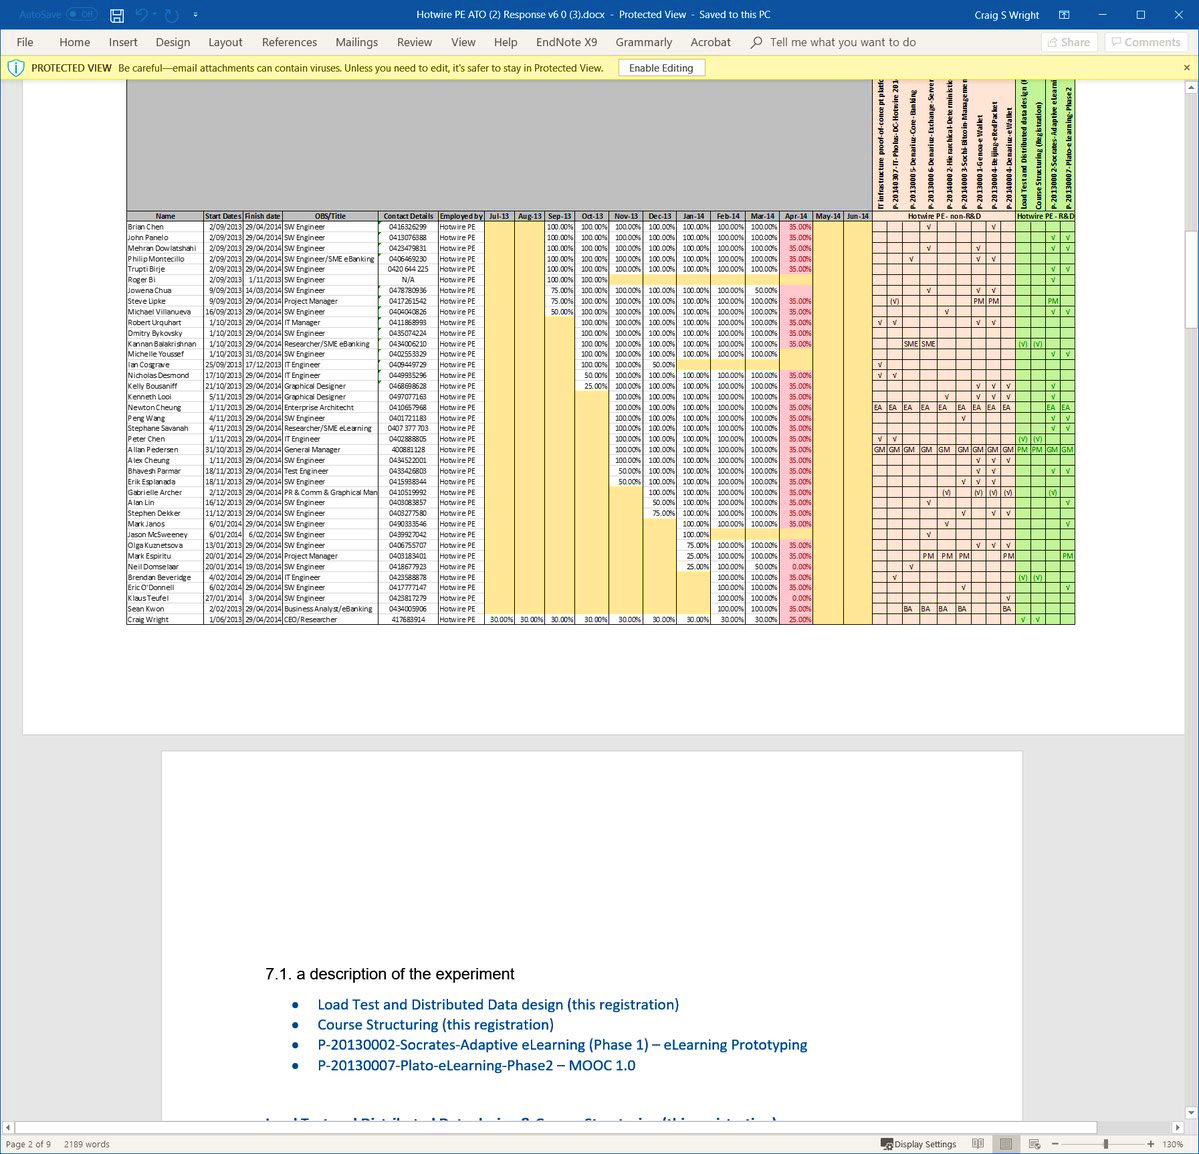Click the Redo icon in title bar
Image resolution: width=1199 pixels, height=1154 pixels.
pyautogui.click(x=171, y=15)
